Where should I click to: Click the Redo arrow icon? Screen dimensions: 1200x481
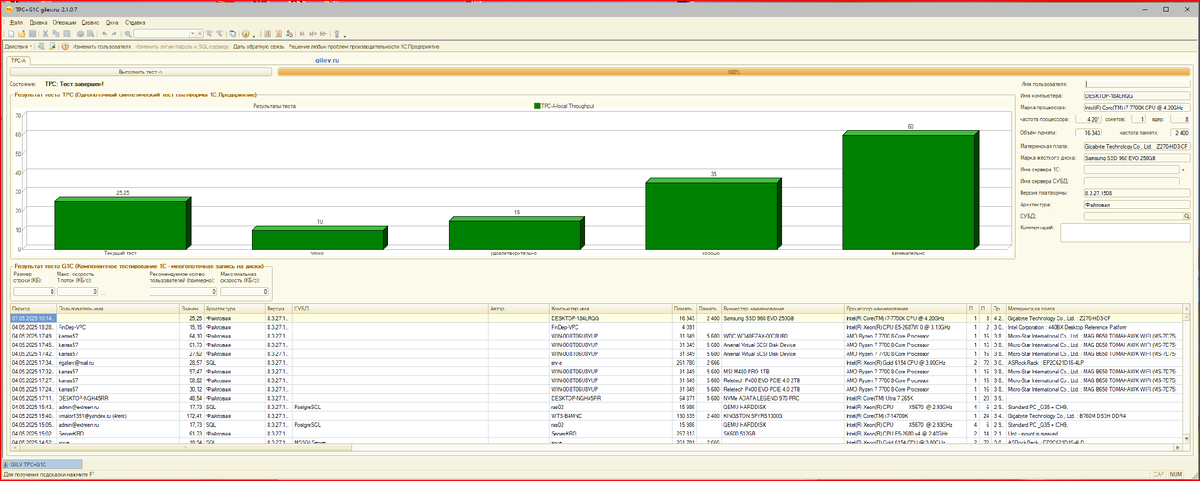(x=114, y=33)
